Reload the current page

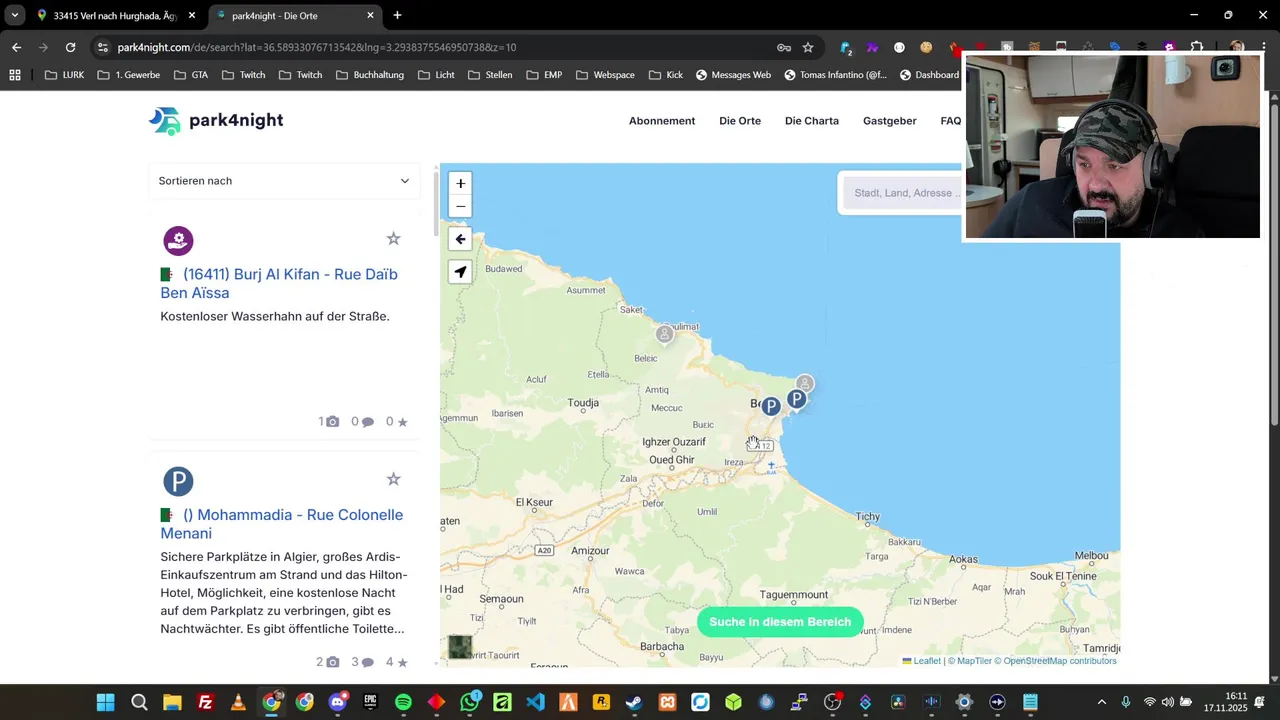click(x=70, y=47)
